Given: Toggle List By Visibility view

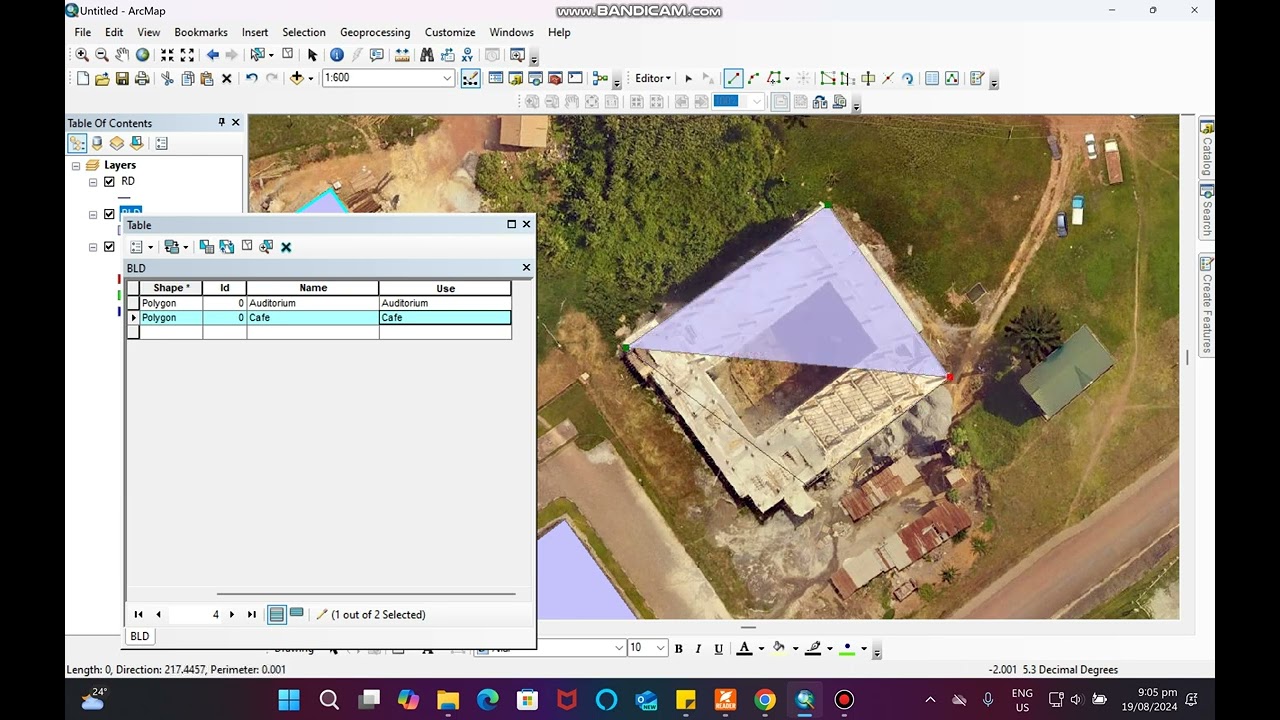Looking at the screenshot, I should pos(117,143).
